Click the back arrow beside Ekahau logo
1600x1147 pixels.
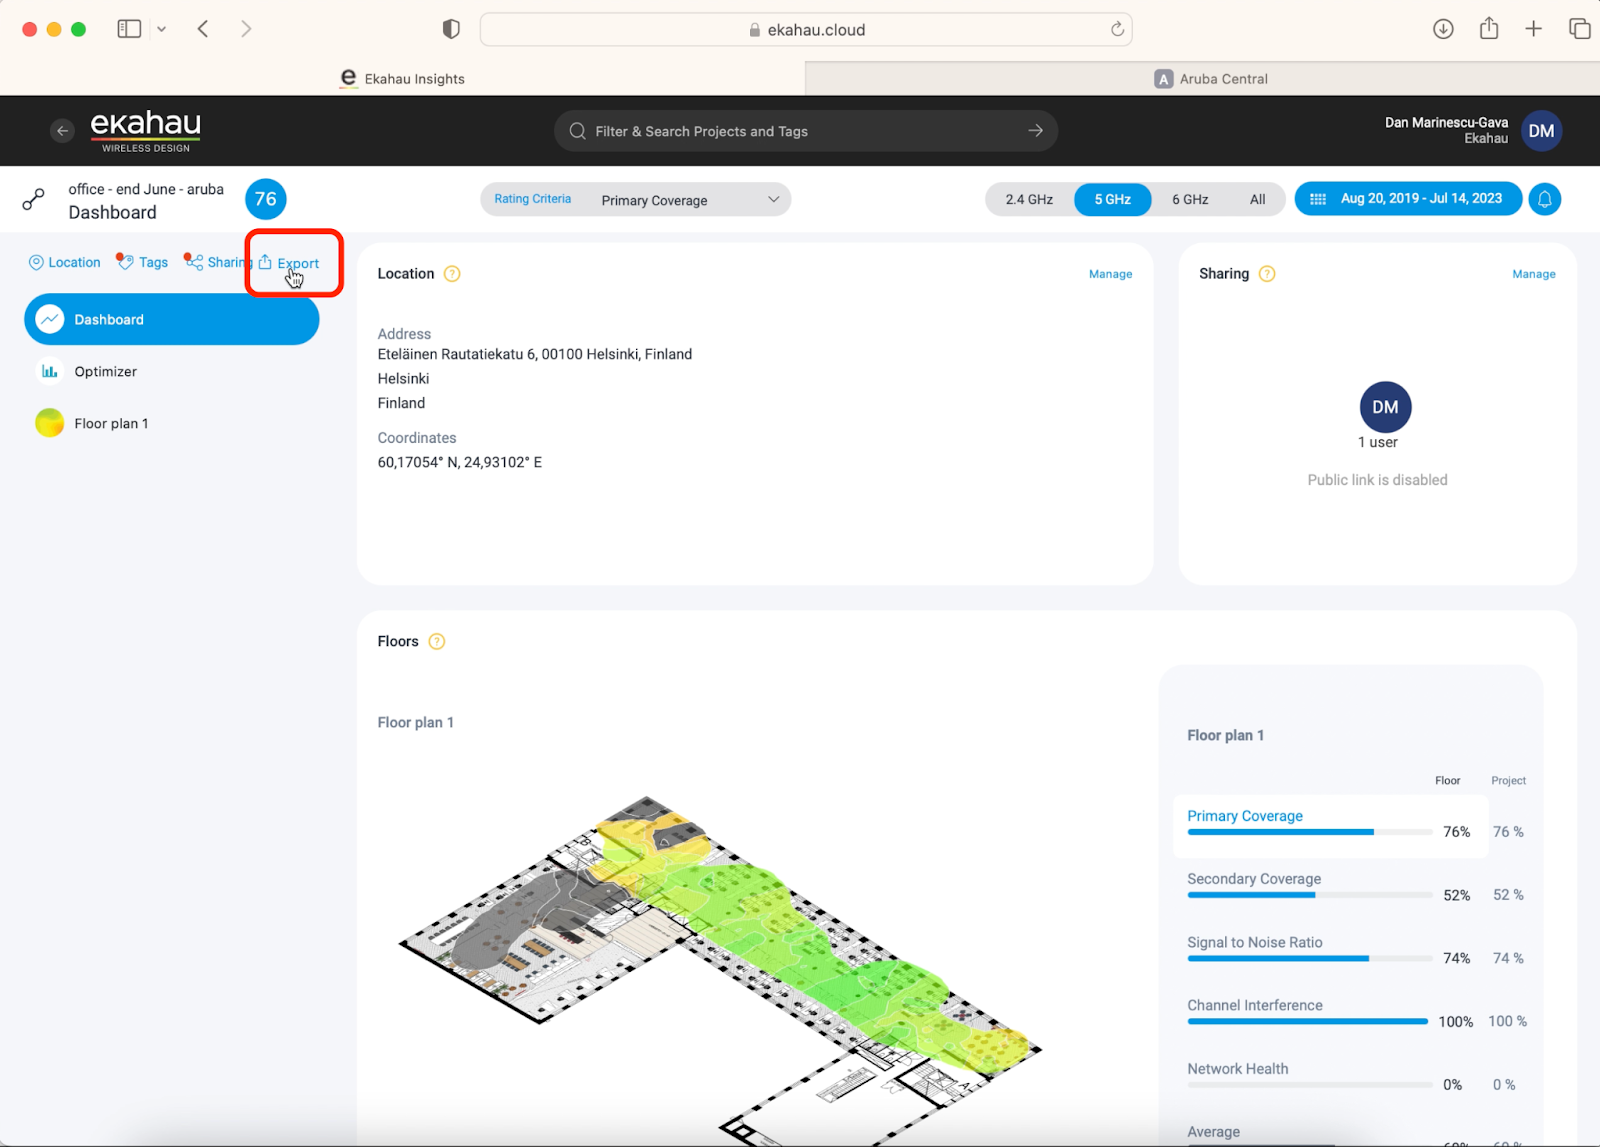point(62,131)
